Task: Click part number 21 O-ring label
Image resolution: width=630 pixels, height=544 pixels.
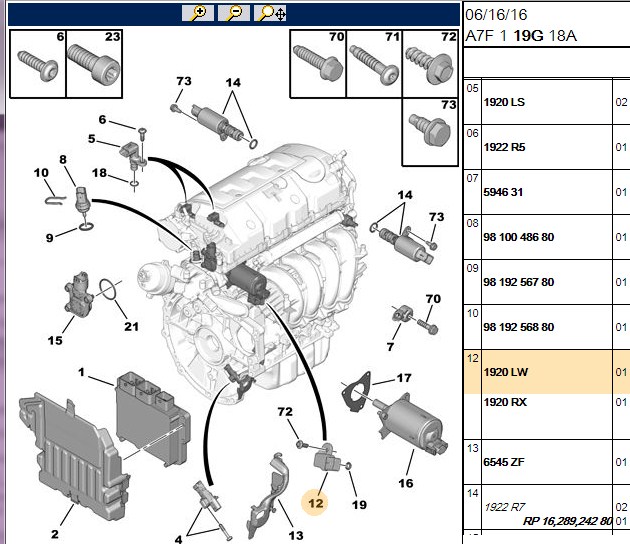Action: [131, 326]
